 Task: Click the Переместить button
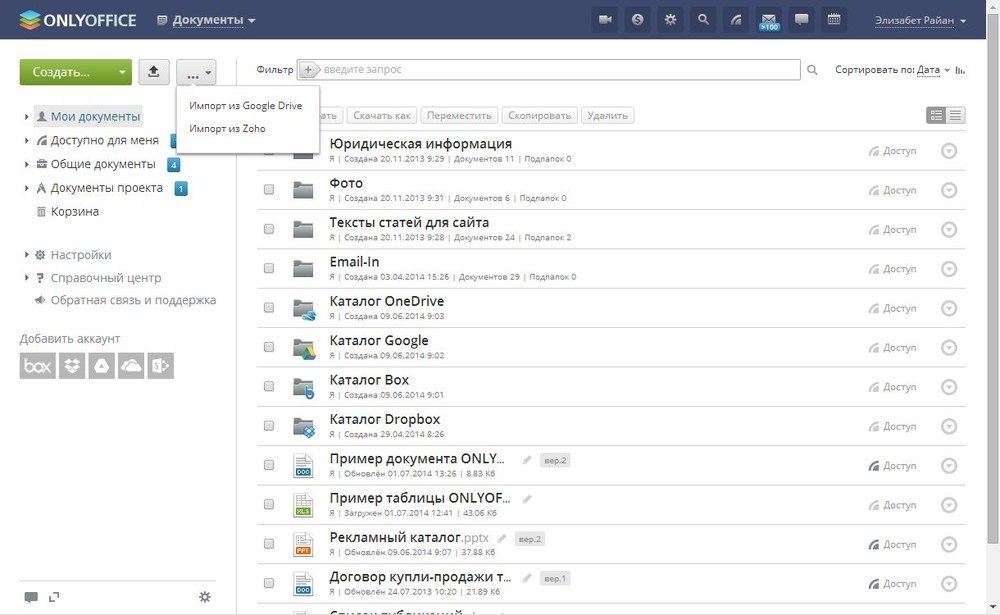click(459, 115)
